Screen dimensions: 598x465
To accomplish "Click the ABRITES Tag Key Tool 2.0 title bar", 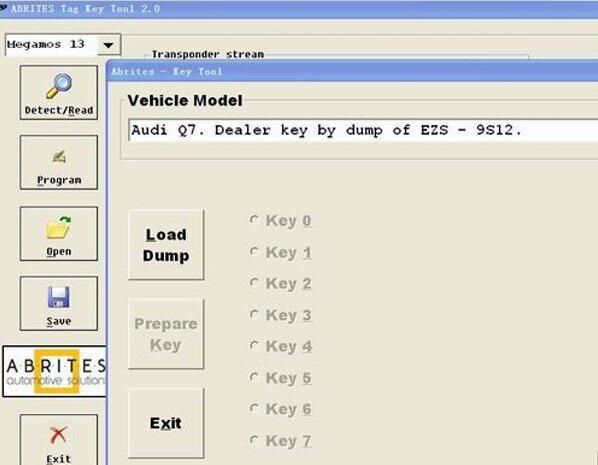I will [x=299, y=9].
